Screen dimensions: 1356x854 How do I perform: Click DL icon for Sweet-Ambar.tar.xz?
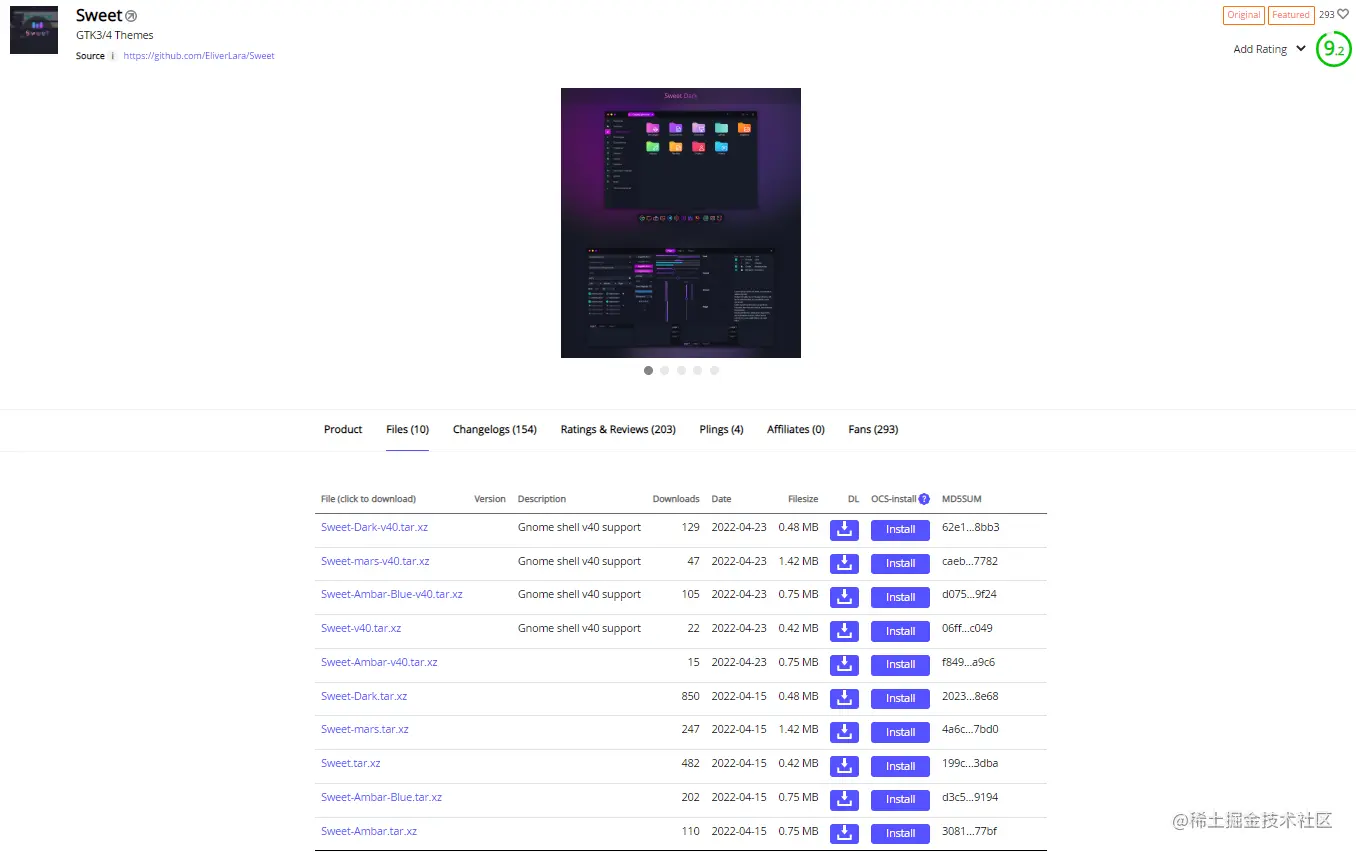click(x=844, y=833)
